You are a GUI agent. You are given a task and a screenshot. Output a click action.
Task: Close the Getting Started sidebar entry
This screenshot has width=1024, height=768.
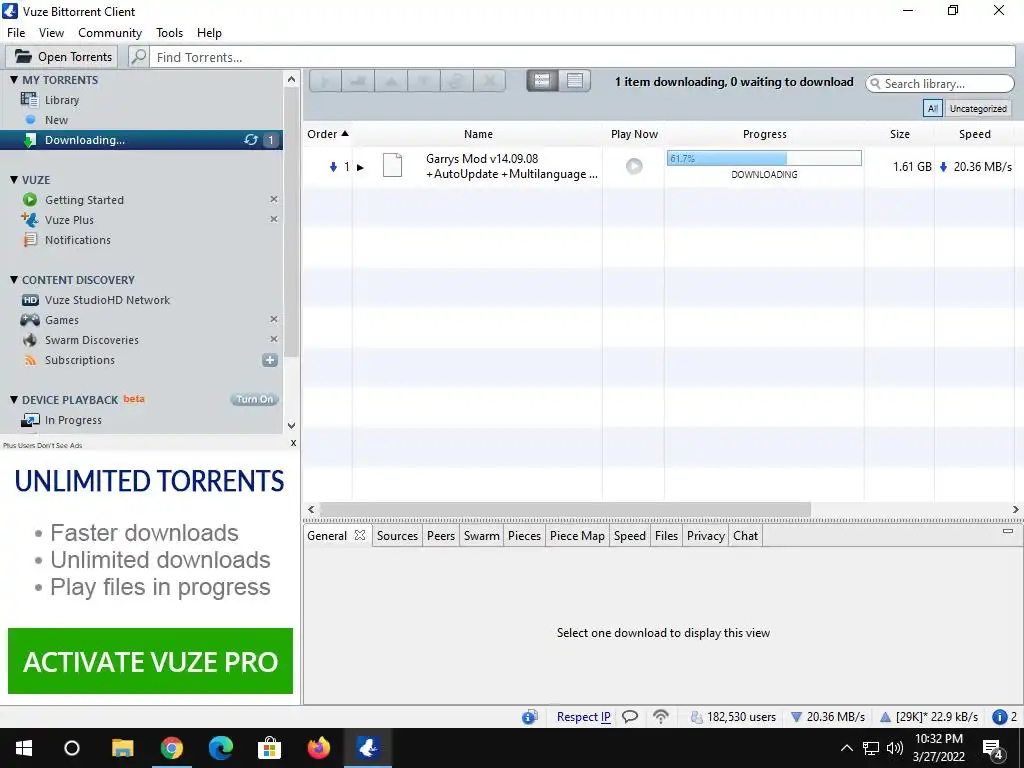pos(274,199)
